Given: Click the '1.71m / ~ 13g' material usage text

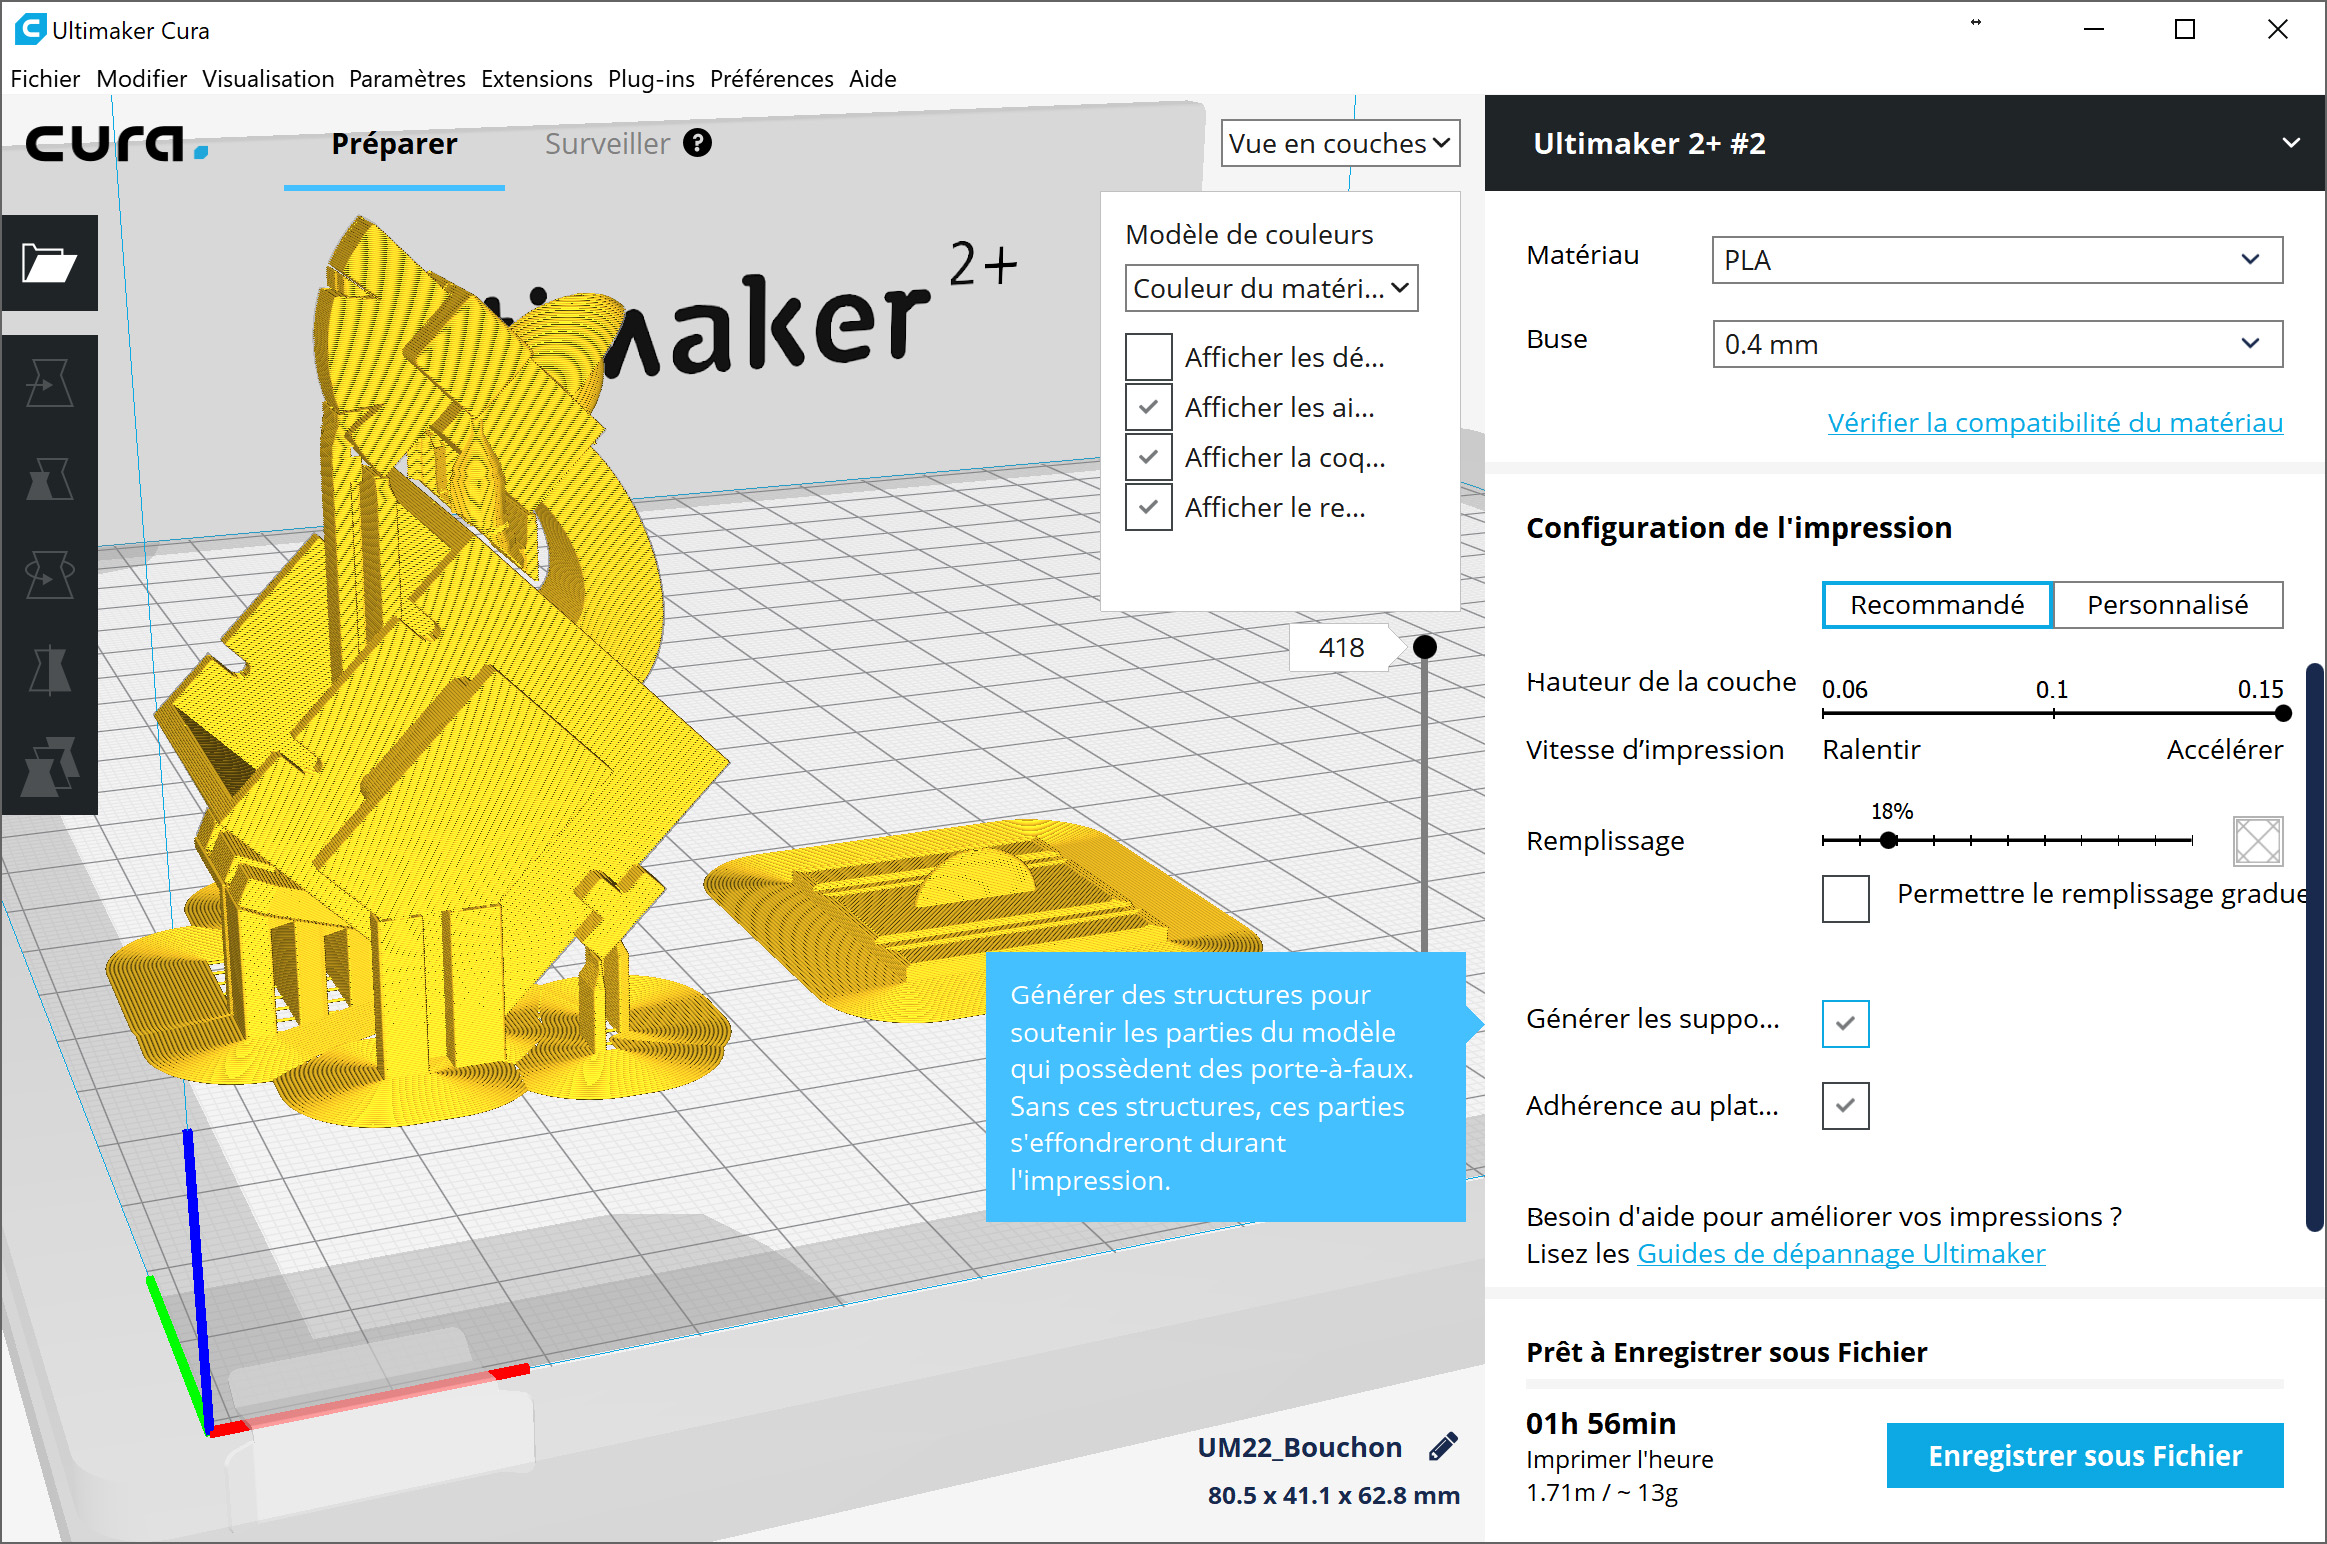Looking at the screenshot, I should click(x=1602, y=1492).
